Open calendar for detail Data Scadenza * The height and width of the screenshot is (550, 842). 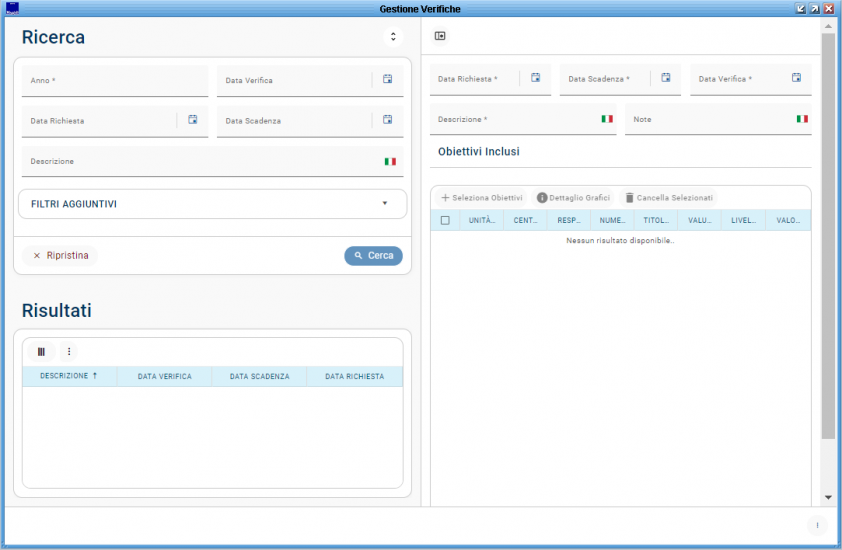pos(666,77)
